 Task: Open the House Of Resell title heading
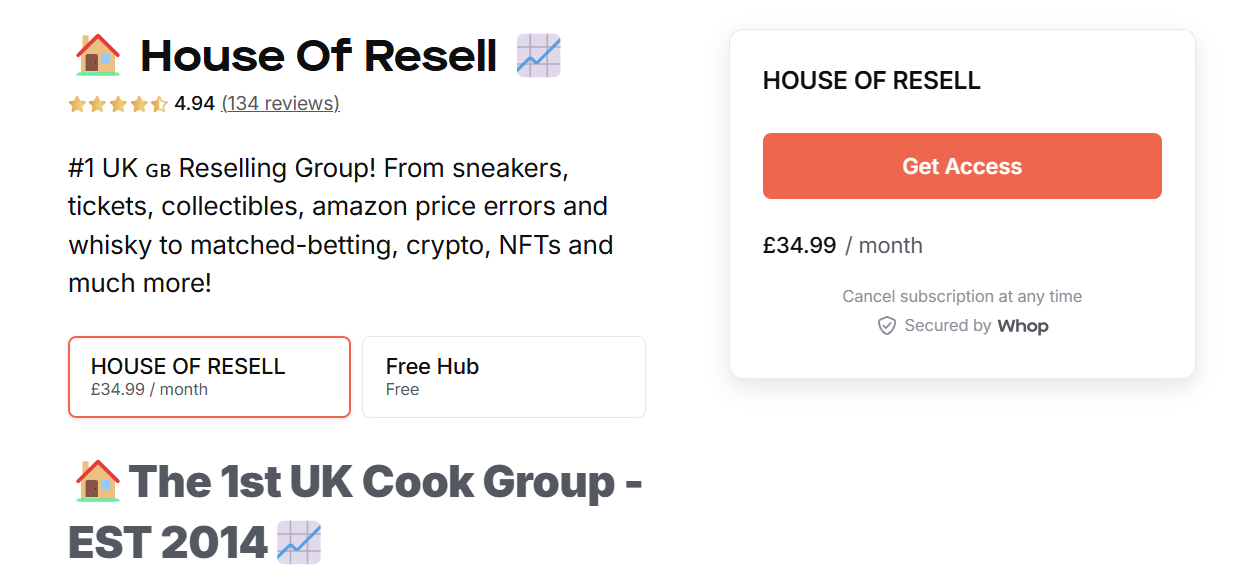point(319,56)
